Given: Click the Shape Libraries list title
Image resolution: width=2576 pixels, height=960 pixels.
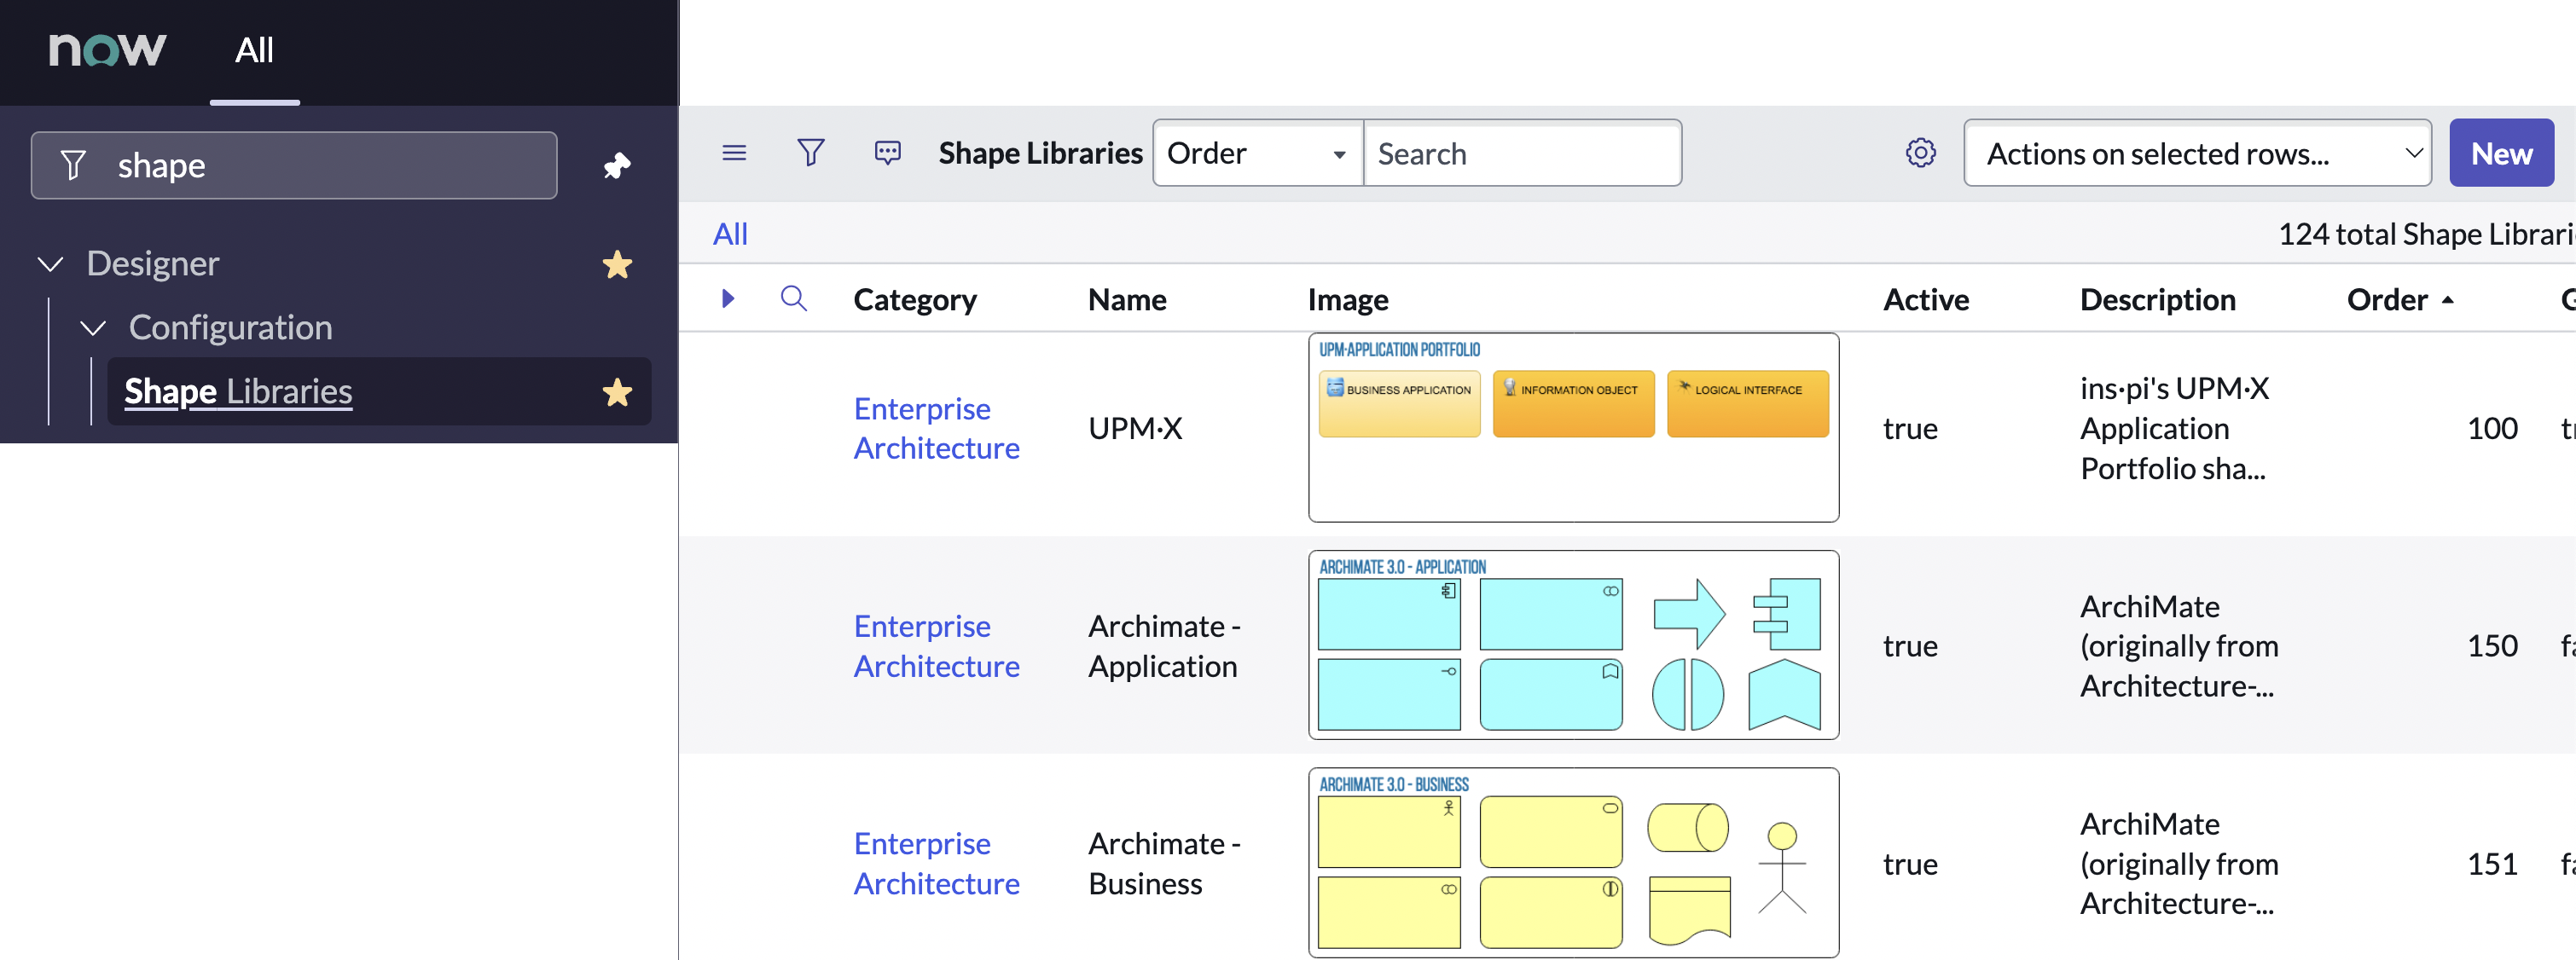Looking at the screenshot, I should [1040, 153].
